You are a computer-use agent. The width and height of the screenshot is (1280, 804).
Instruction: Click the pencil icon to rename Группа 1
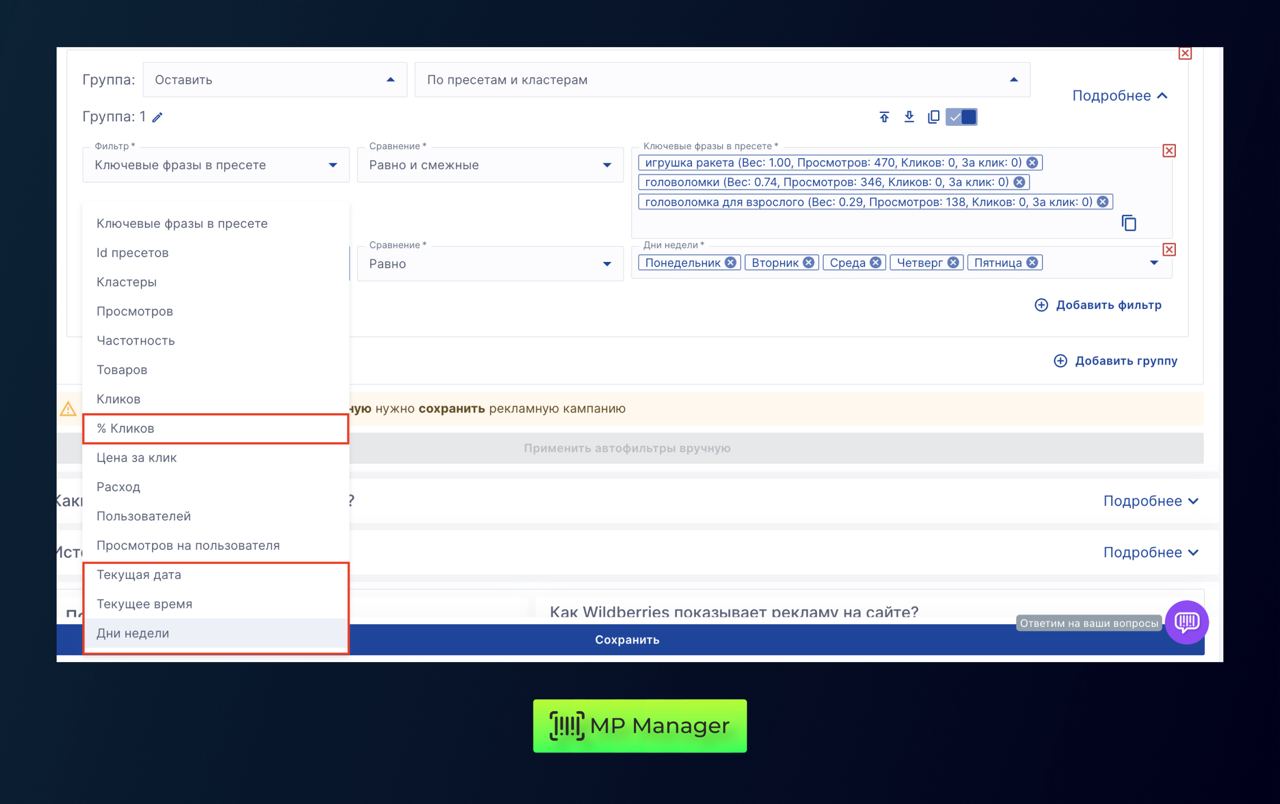click(157, 117)
